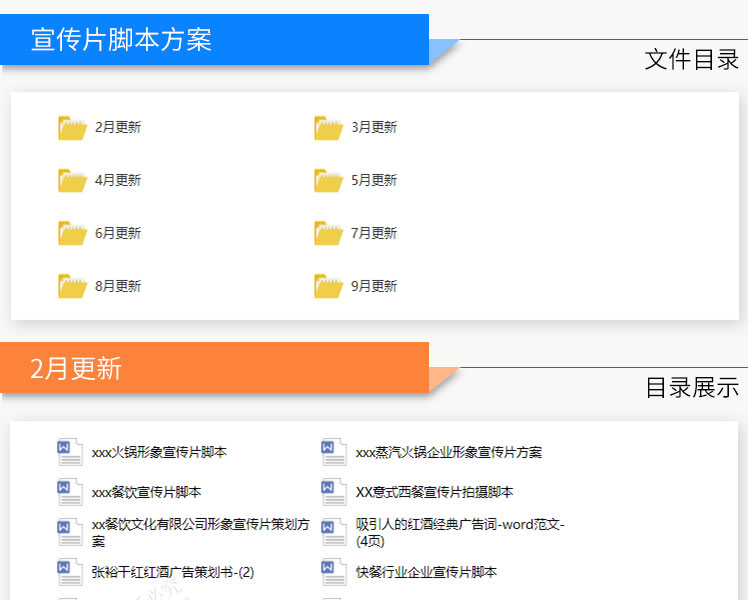Open the 3月更新 folder icon
The image size is (748, 600).
click(328, 128)
